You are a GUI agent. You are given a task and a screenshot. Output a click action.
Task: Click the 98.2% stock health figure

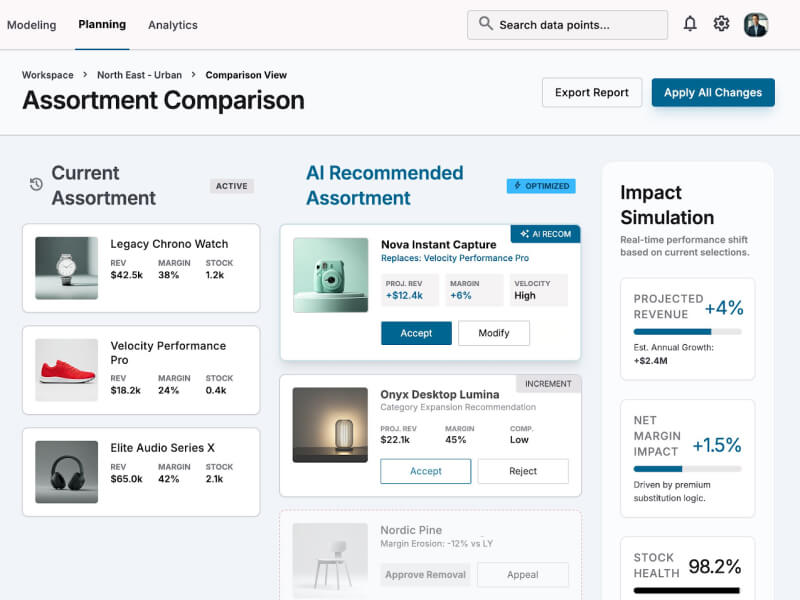[715, 566]
